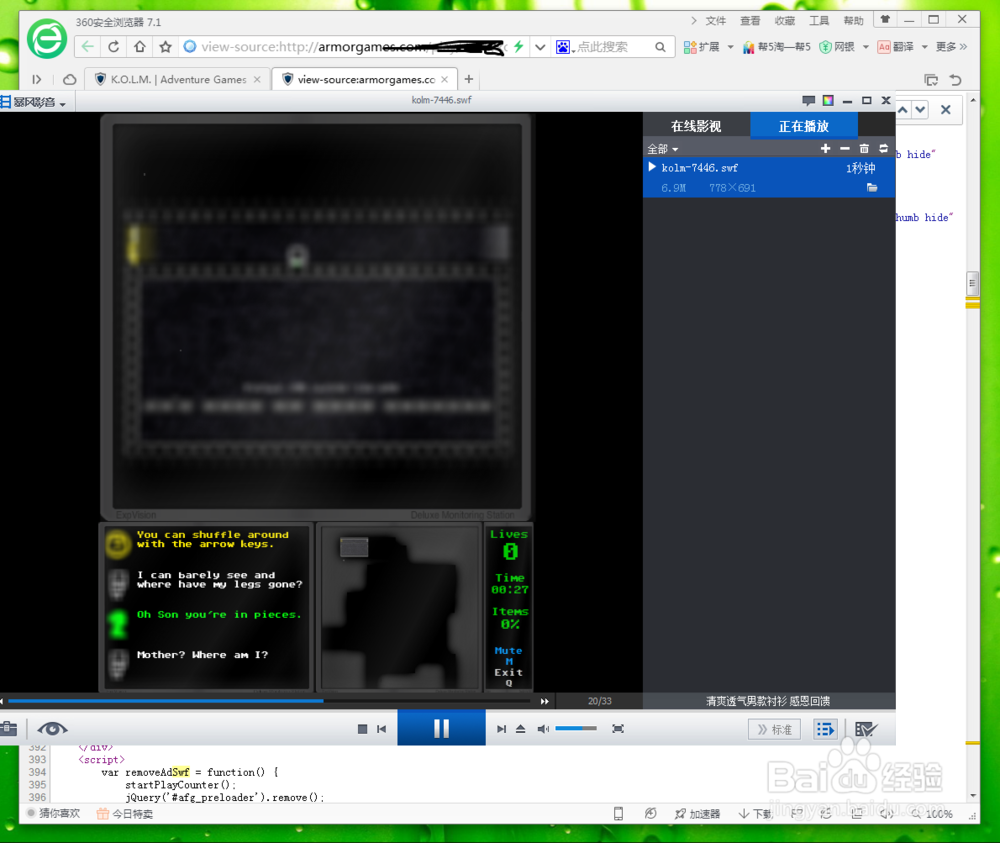The image size is (1000, 843).
Task: Open a file with the eject icon
Action: pyautogui.click(x=520, y=729)
